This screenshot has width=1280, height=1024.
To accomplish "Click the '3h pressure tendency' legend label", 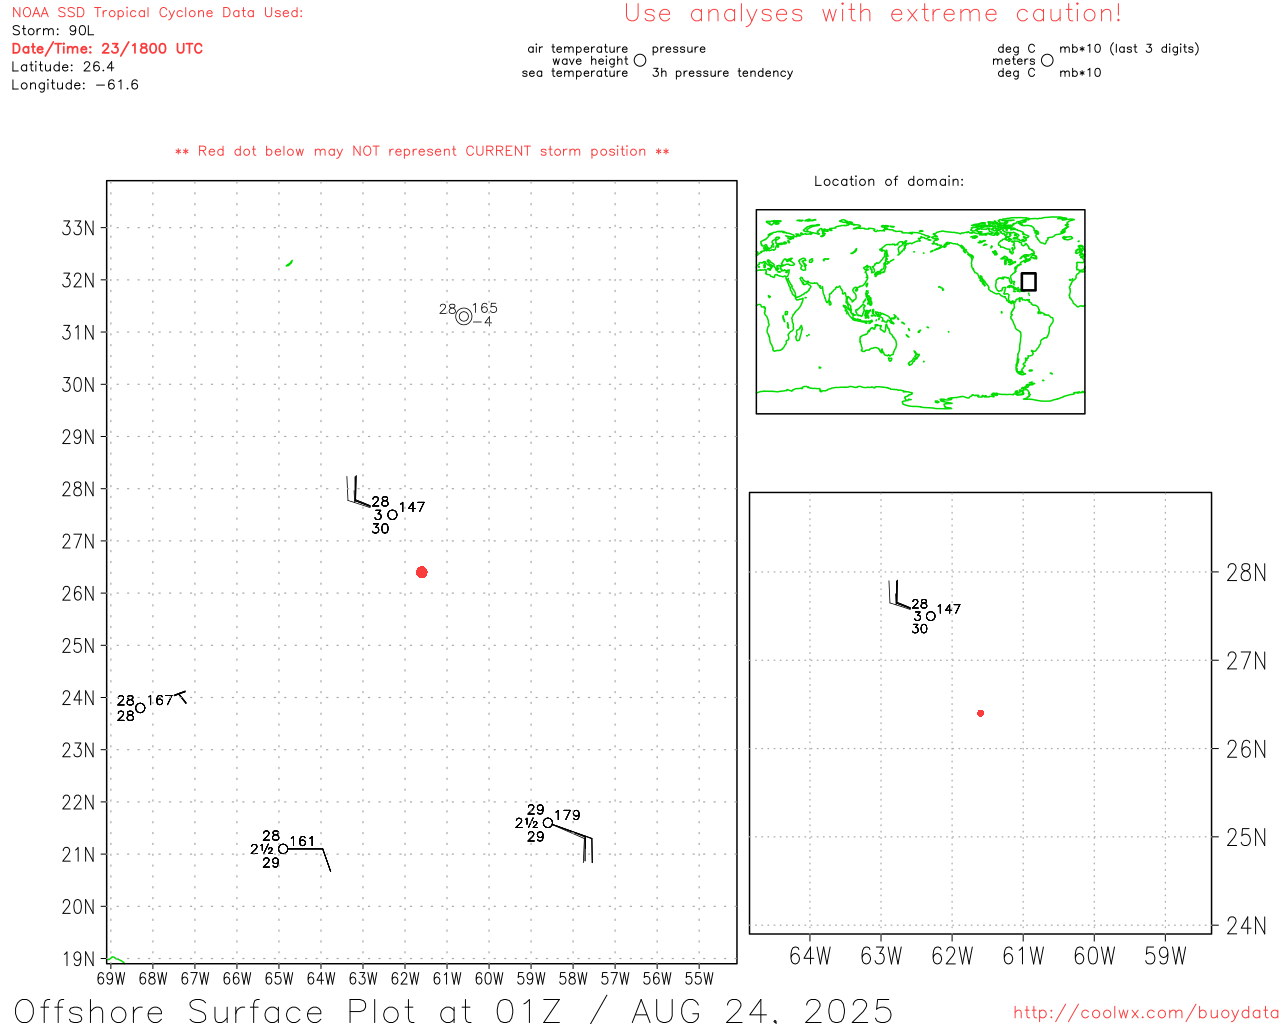I will [722, 73].
